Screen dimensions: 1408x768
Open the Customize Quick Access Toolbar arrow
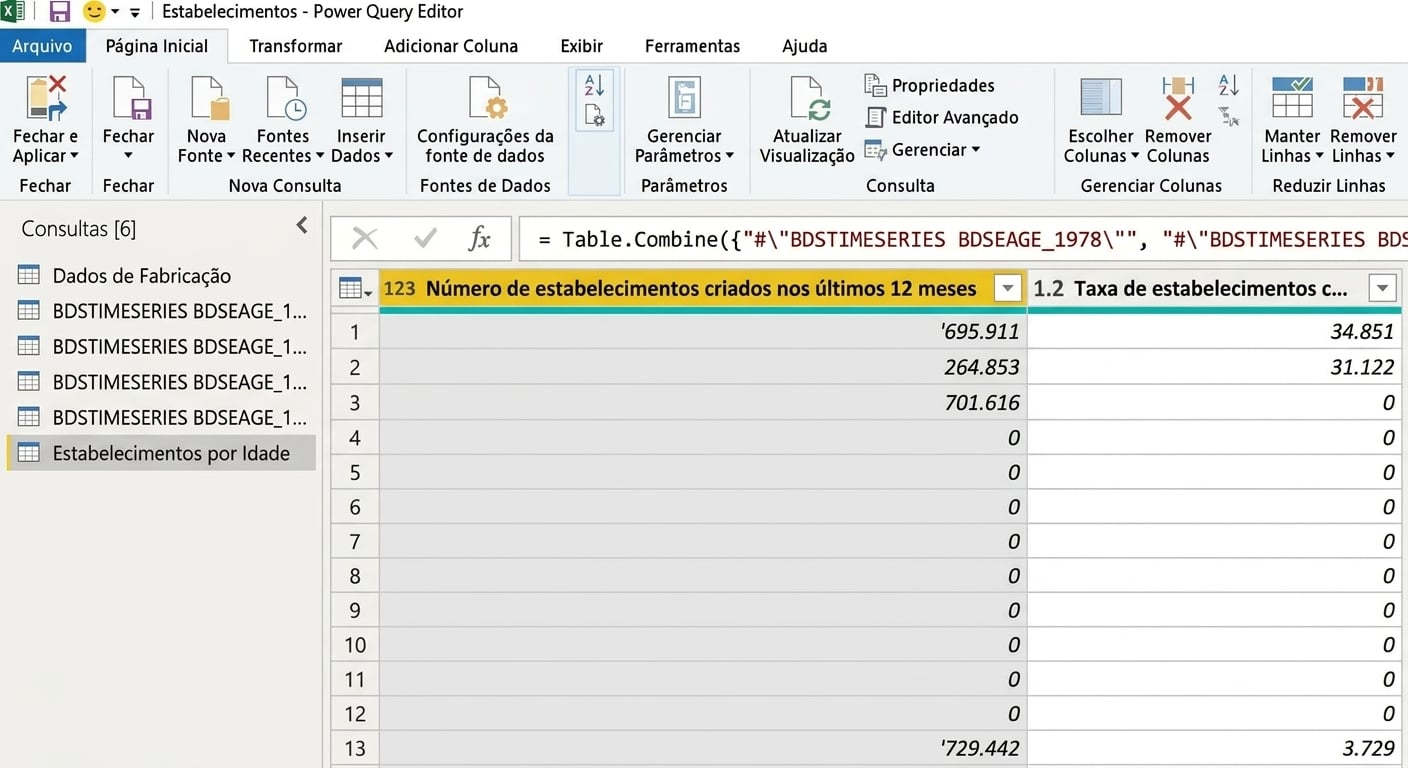(135, 13)
